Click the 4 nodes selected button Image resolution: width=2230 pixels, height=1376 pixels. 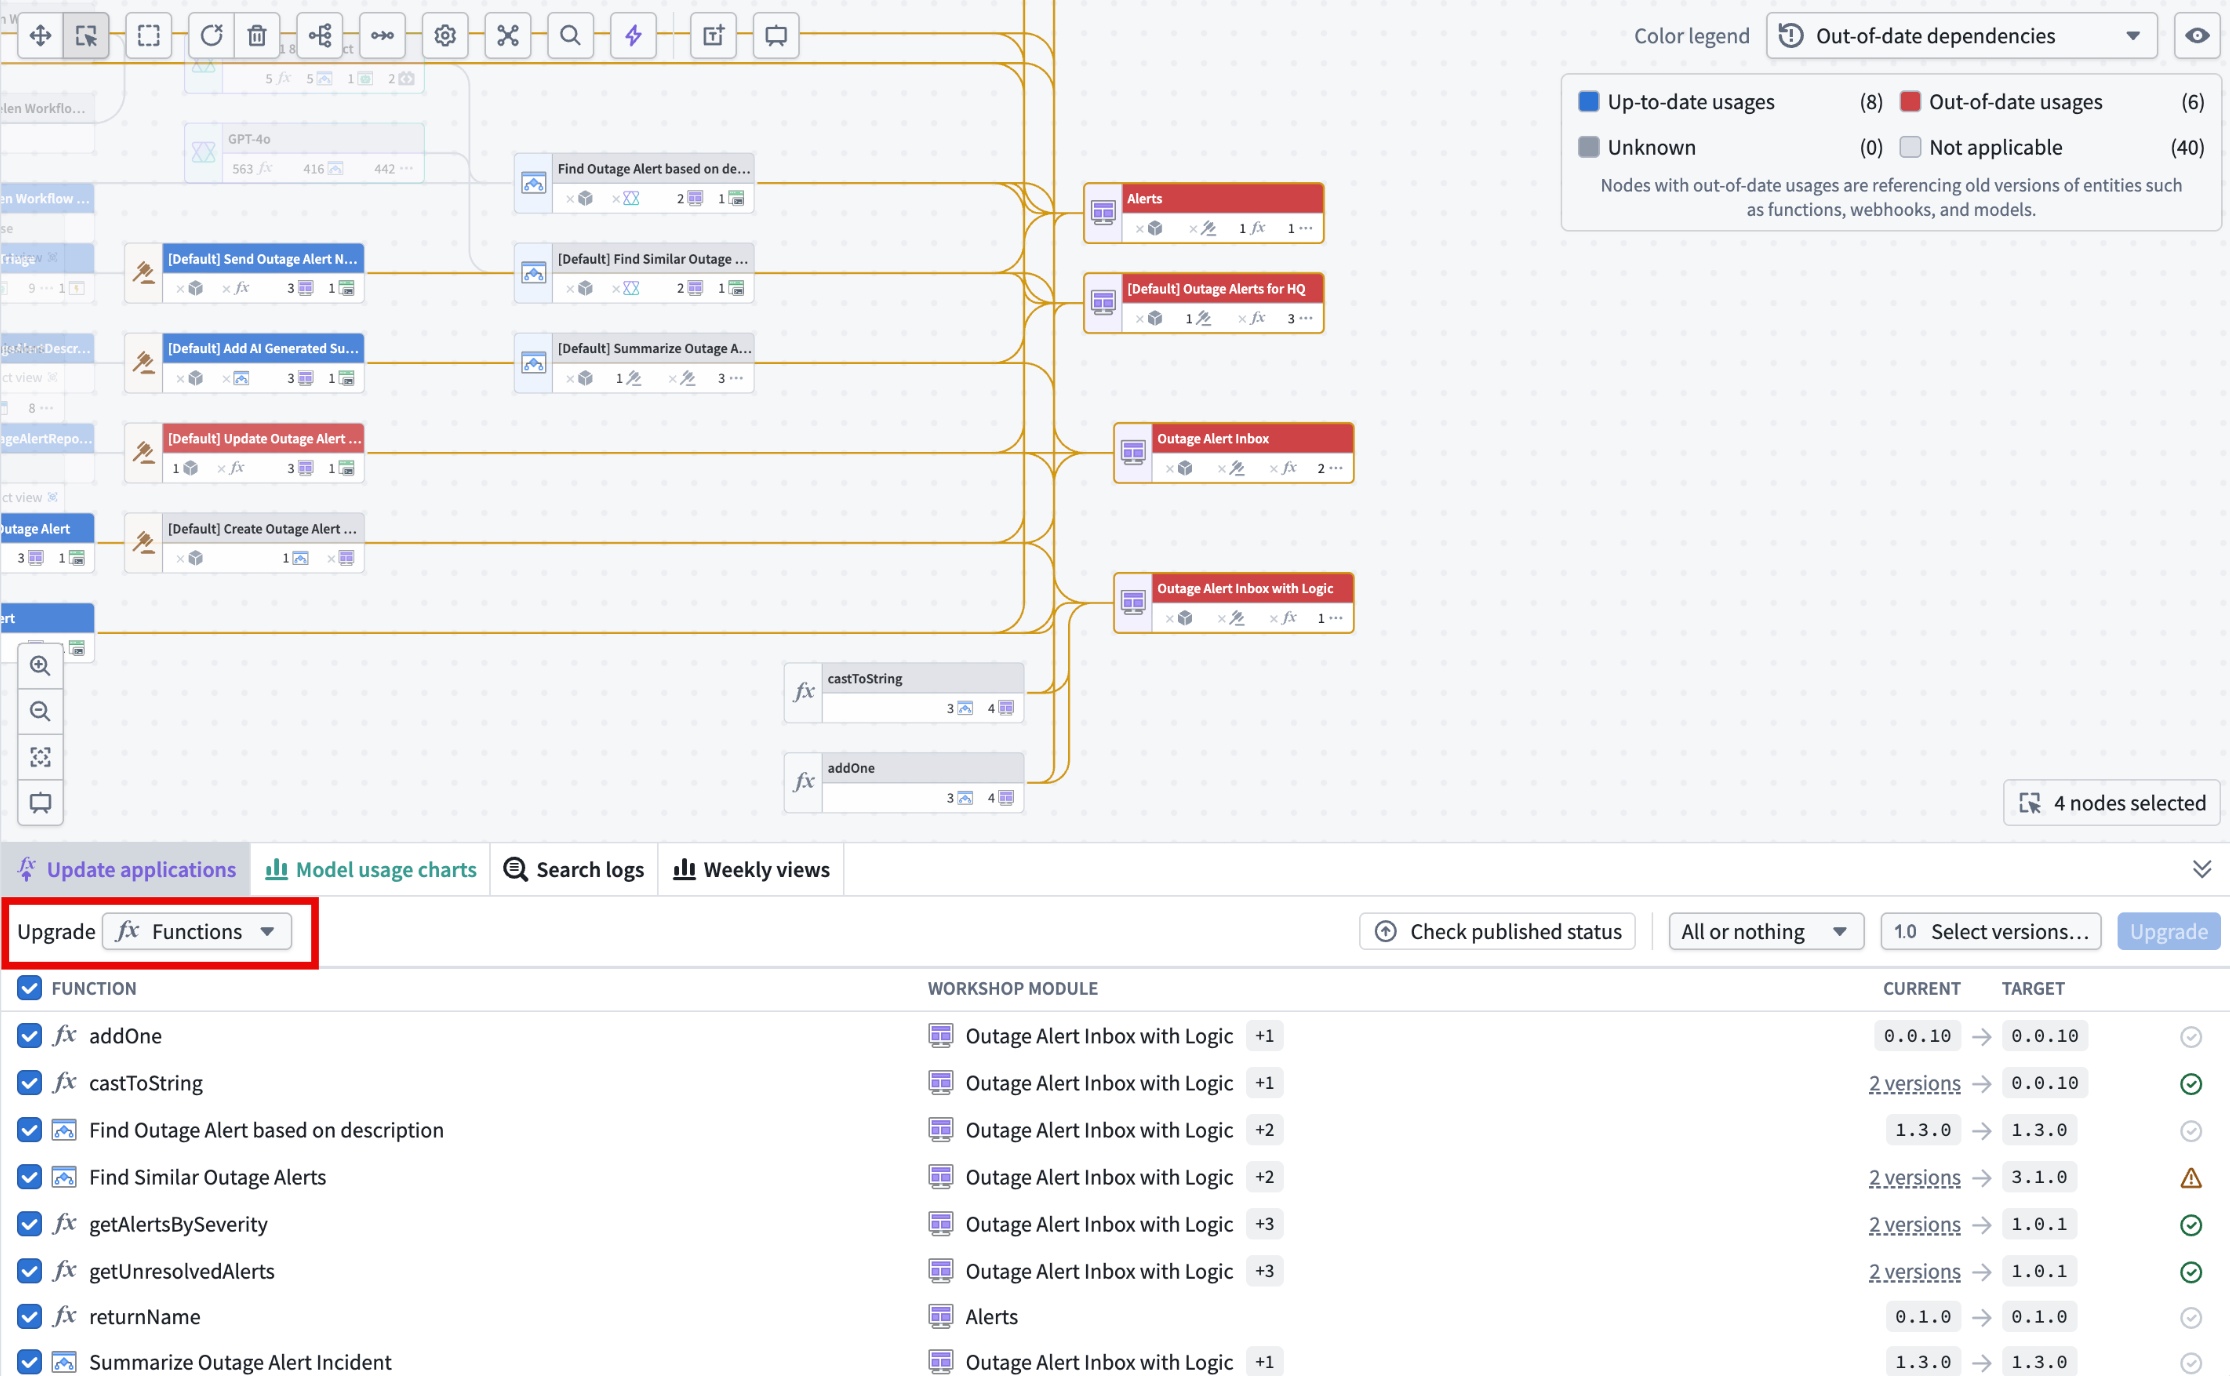point(2112,803)
